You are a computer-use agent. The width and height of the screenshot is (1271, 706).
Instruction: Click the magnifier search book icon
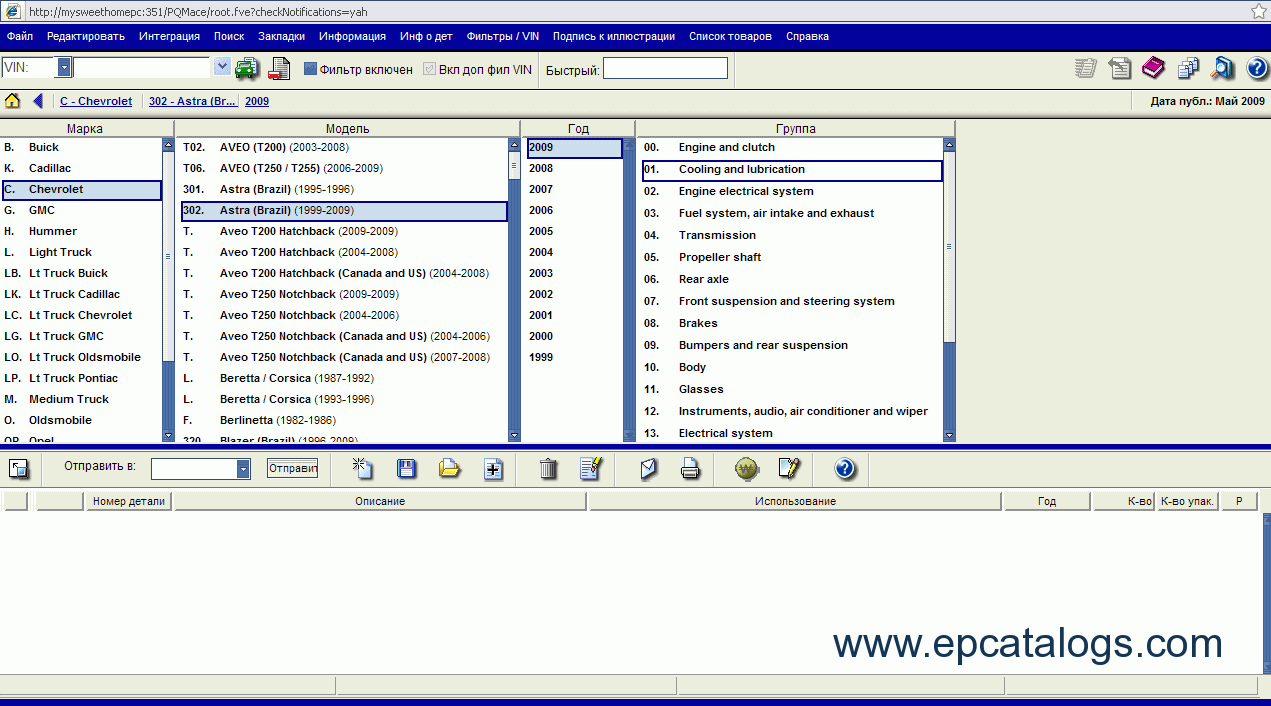[x=1222, y=68]
